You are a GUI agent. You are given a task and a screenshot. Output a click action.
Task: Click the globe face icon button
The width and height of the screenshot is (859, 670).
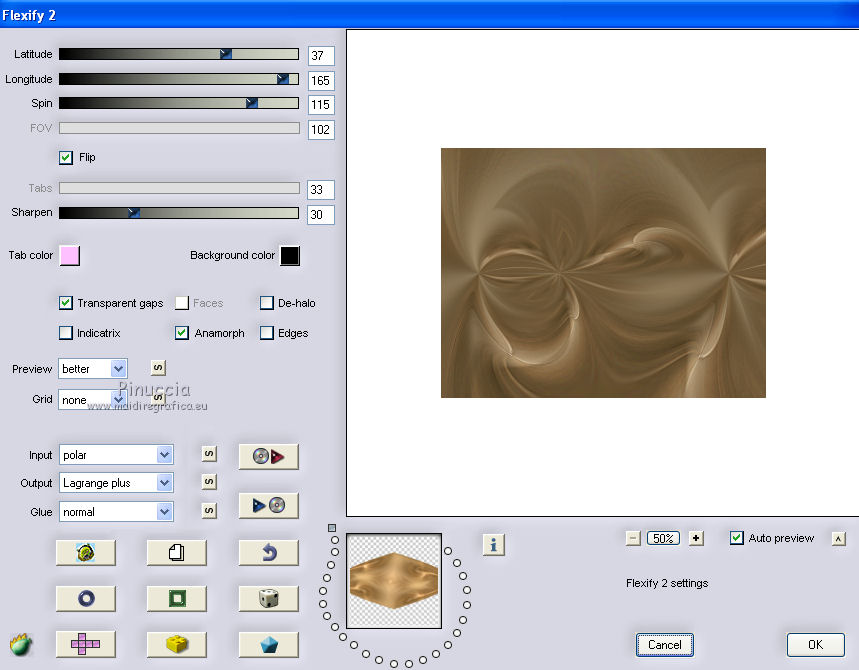point(85,552)
